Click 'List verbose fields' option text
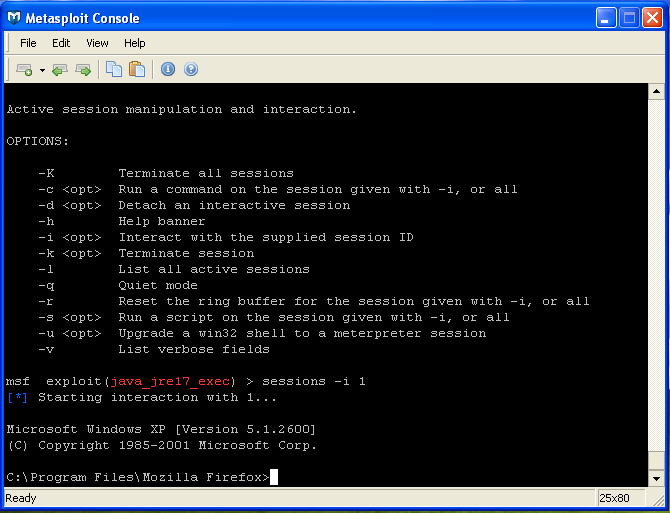This screenshot has width=670, height=513. coord(194,349)
